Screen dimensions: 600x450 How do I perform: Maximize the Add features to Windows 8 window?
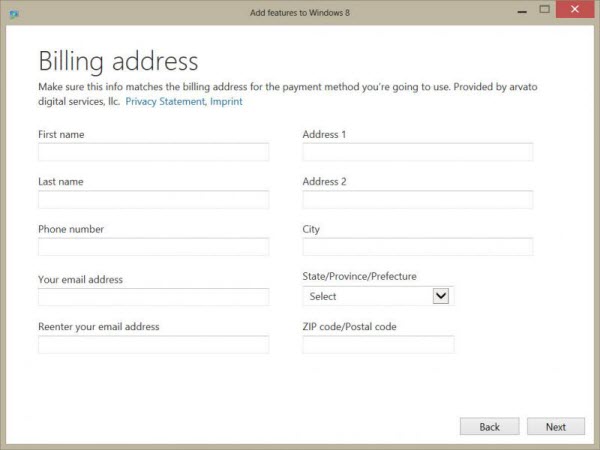tap(545, 10)
